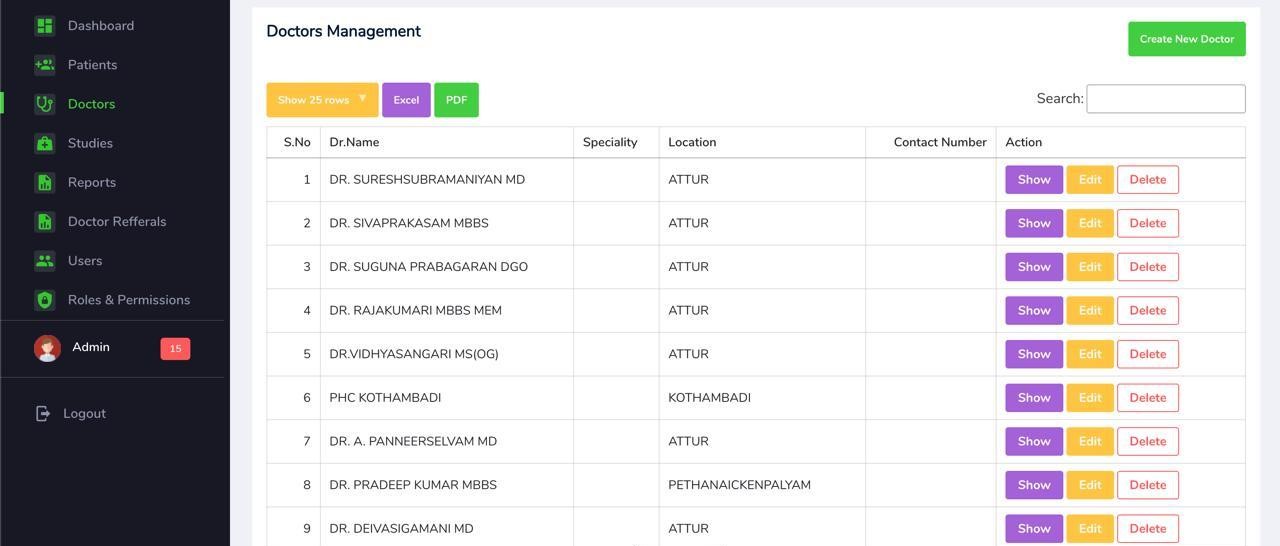Click the Doctors stethoscope icon
Viewport: 1280px width, 546px height.
pos(44,104)
